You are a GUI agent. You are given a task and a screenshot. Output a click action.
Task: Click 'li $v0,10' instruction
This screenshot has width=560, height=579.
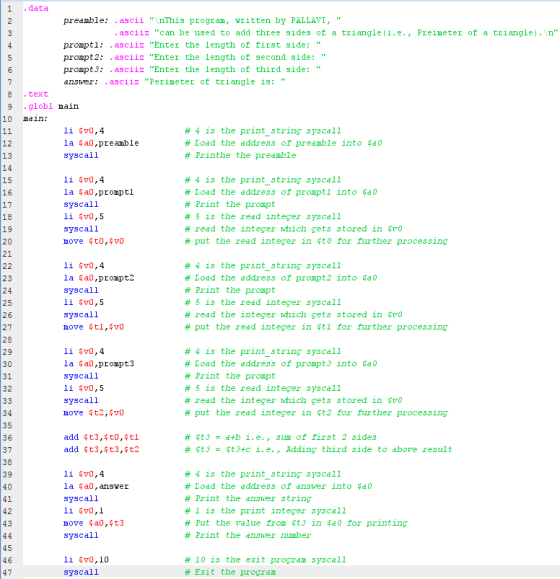point(86,560)
